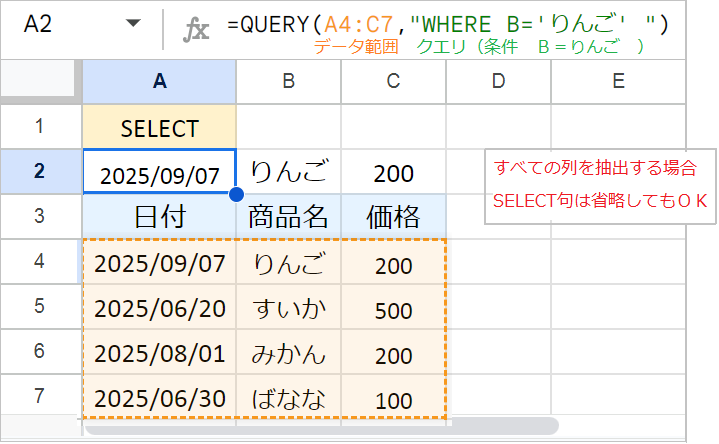Click the 100 price cell
This screenshot has height=444, width=719.
tap(393, 396)
